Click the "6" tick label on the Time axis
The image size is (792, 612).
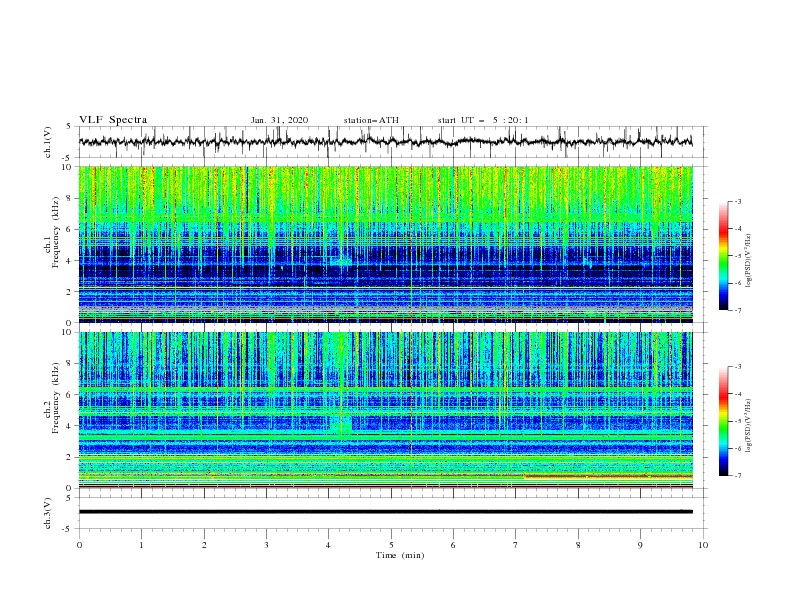pos(453,545)
